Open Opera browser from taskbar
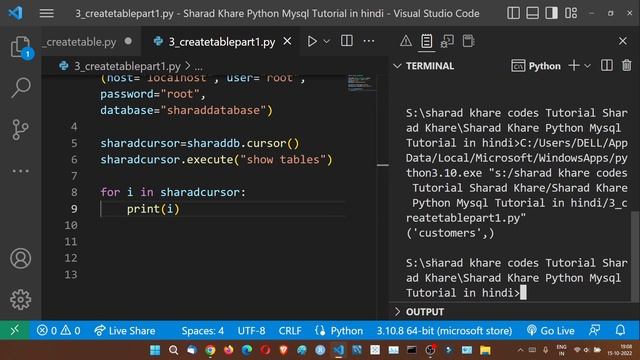The image size is (640, 360). (265, 350)
